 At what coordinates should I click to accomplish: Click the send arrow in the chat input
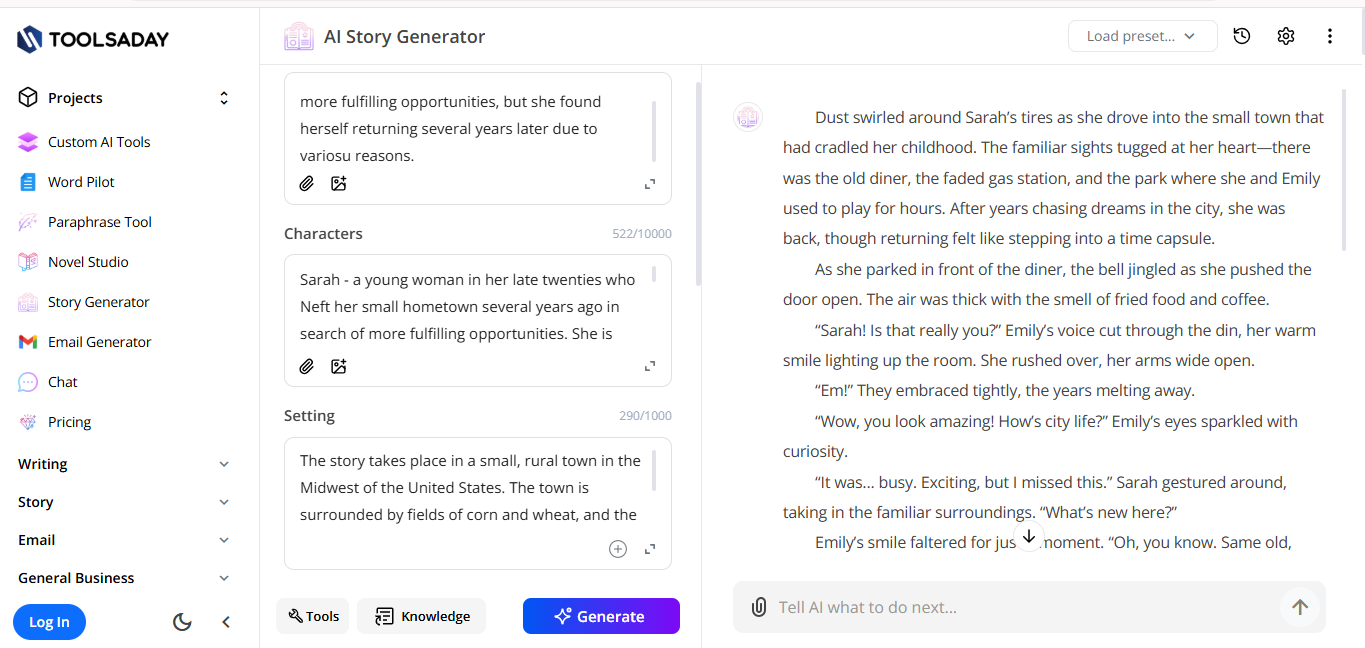pos(1300,606)
